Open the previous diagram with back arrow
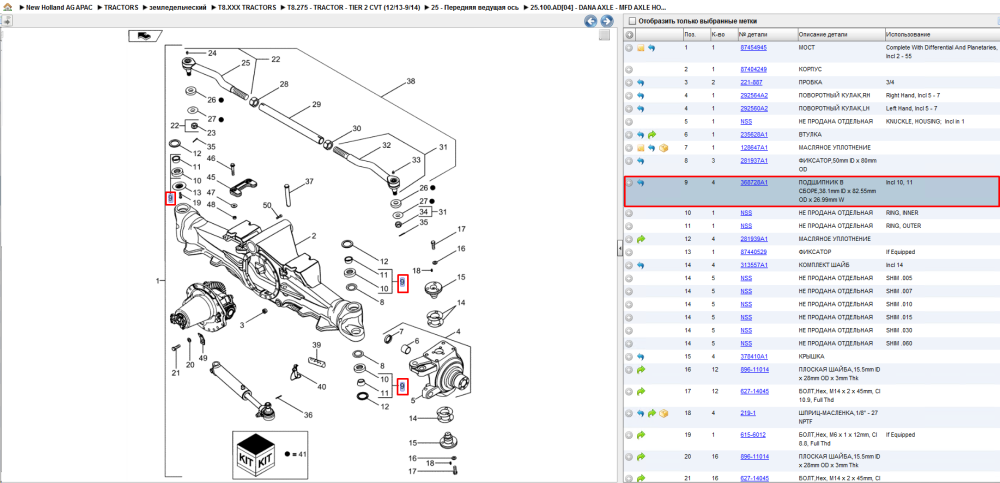This screenshot has height=483, width=1000. (x=591, y=21)
